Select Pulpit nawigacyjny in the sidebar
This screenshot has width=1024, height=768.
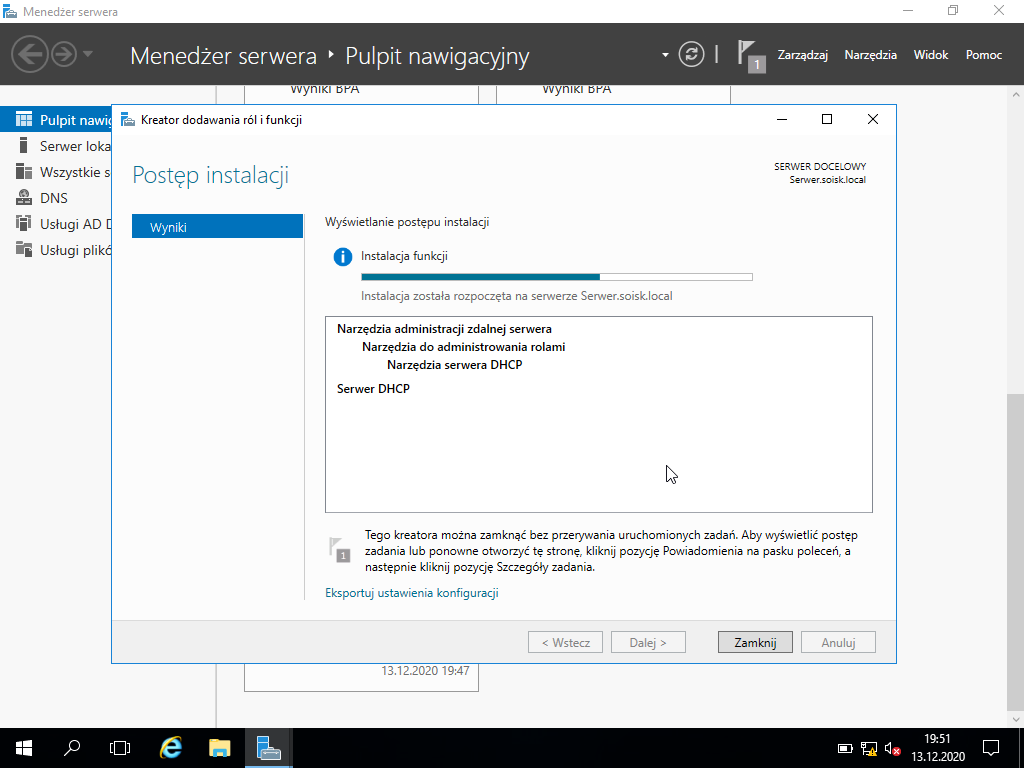click(56, 120)
